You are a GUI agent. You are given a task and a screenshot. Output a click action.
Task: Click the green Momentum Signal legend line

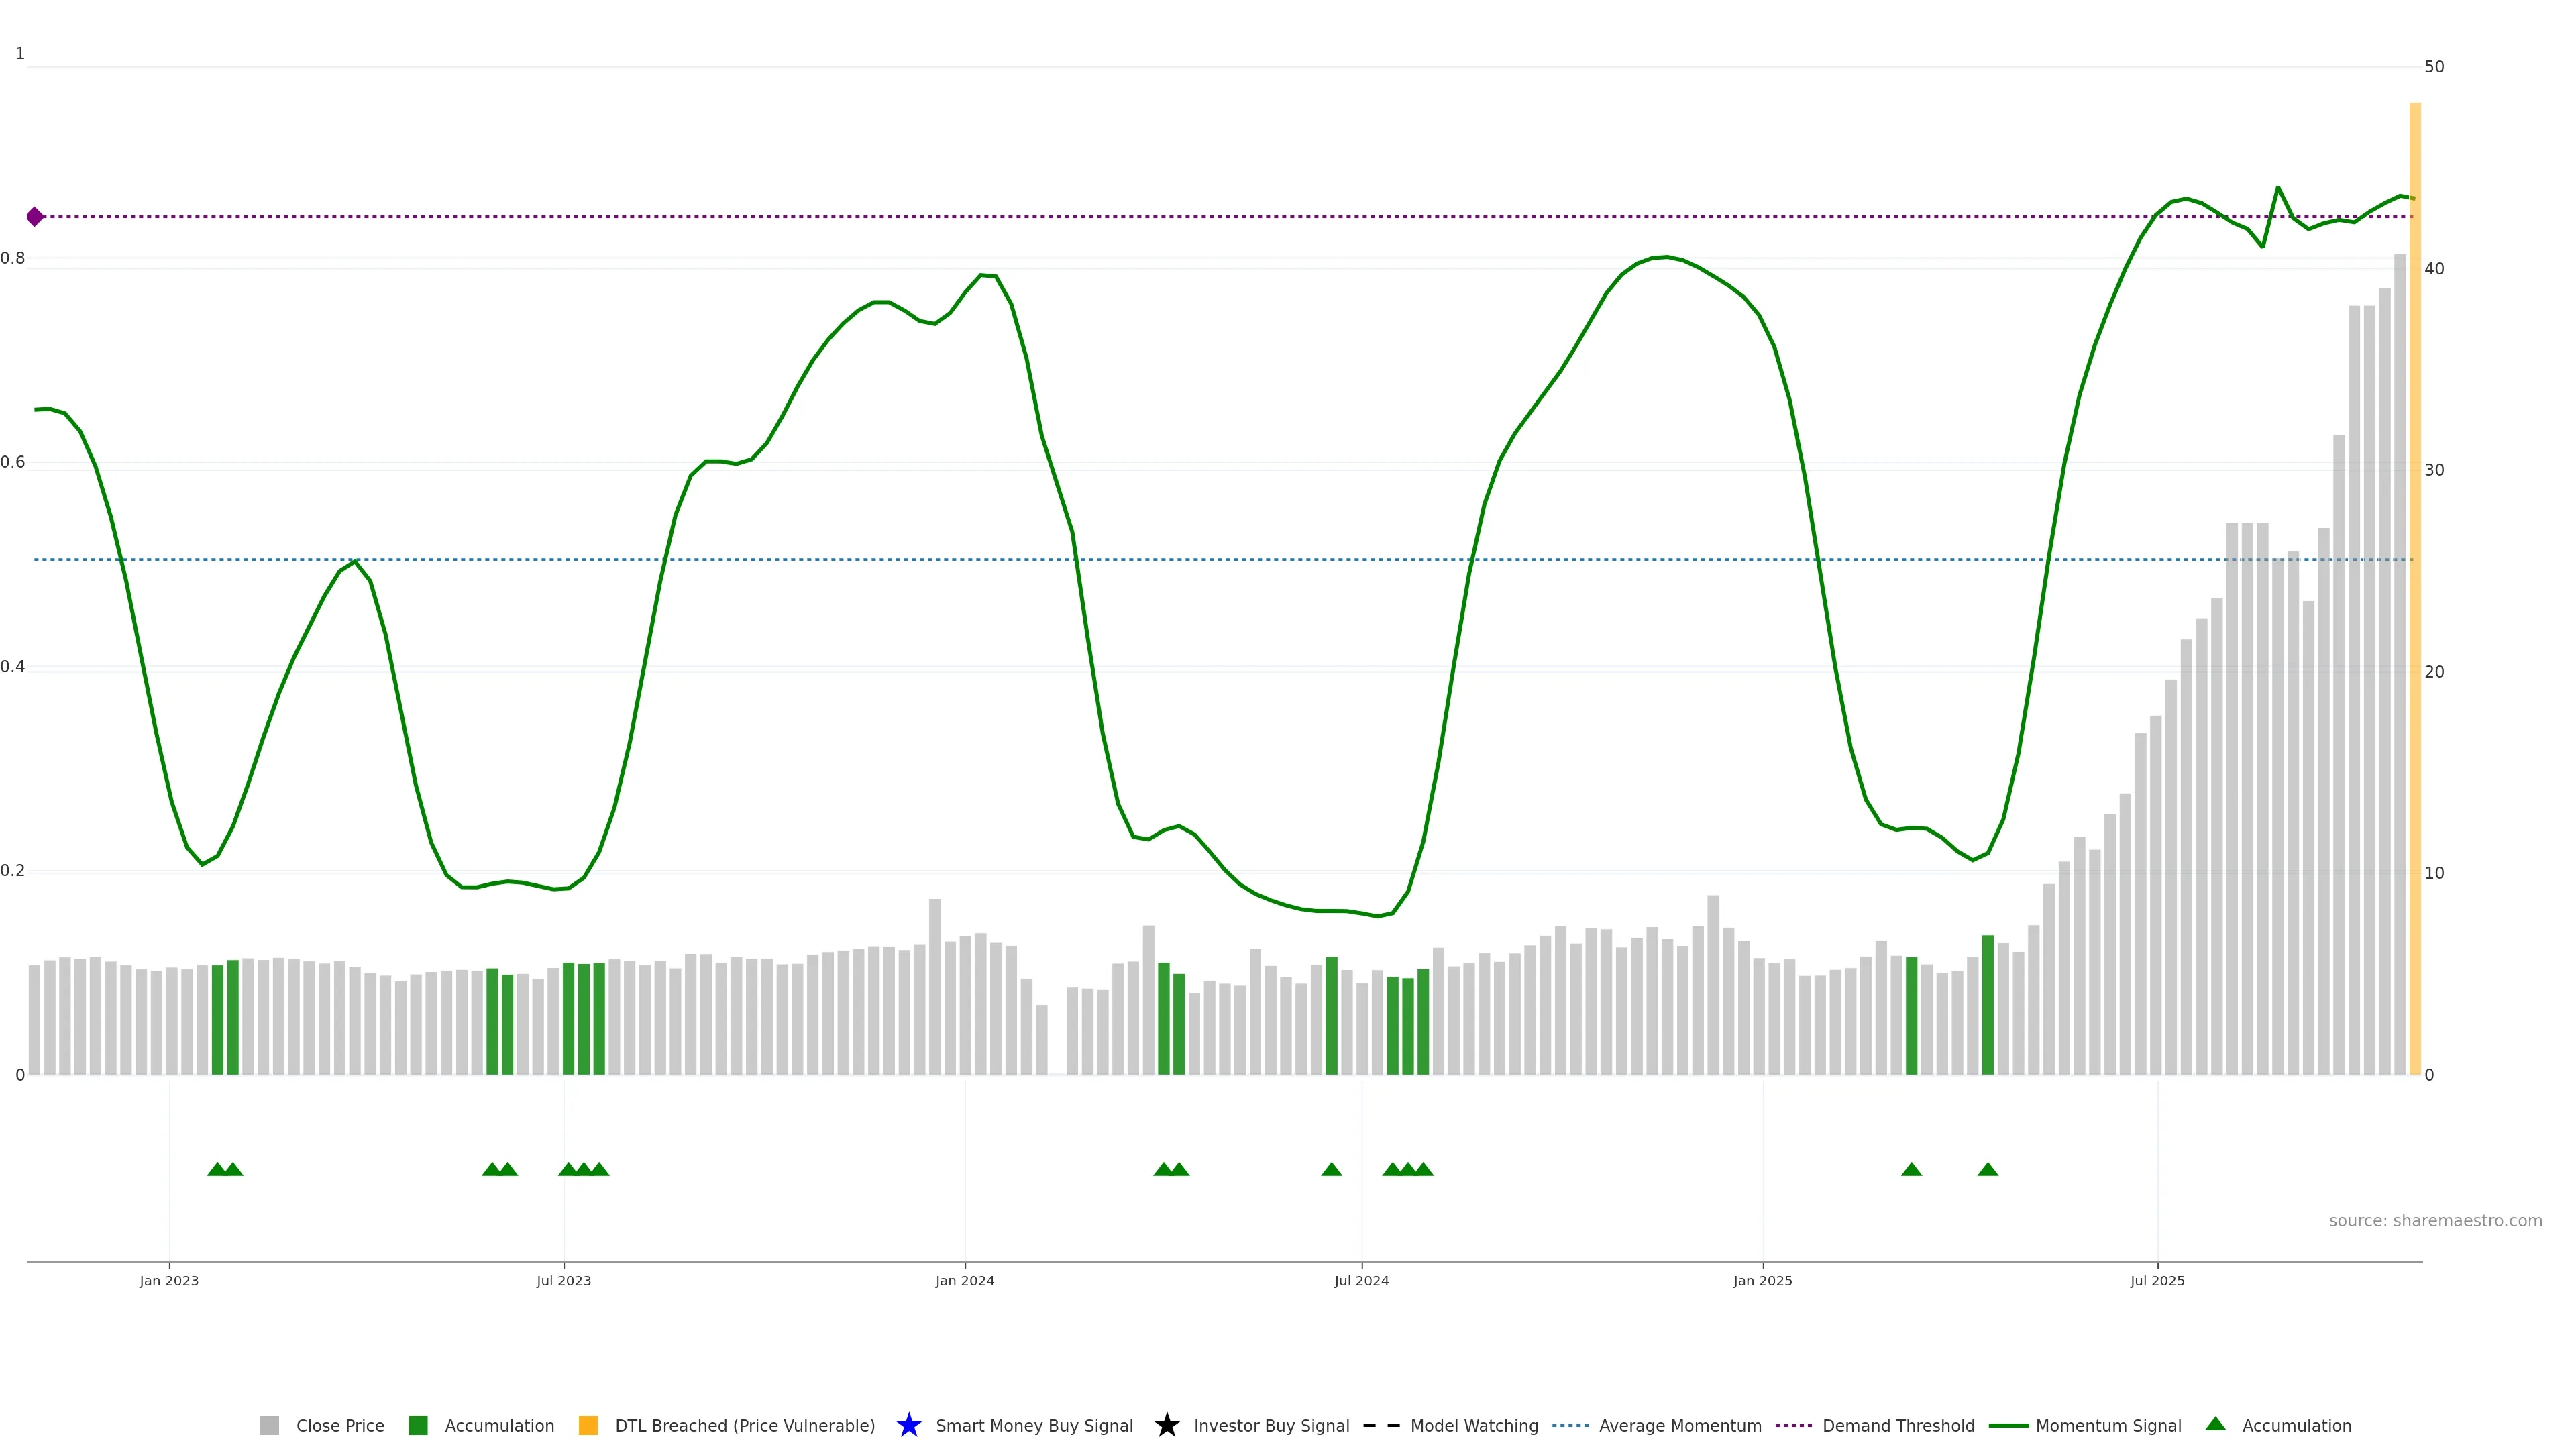click(2008, 1425)
